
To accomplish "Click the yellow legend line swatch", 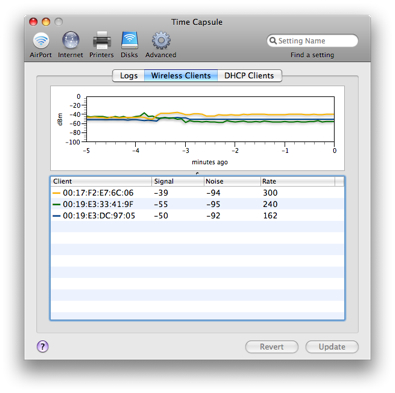I will (56, 193).
